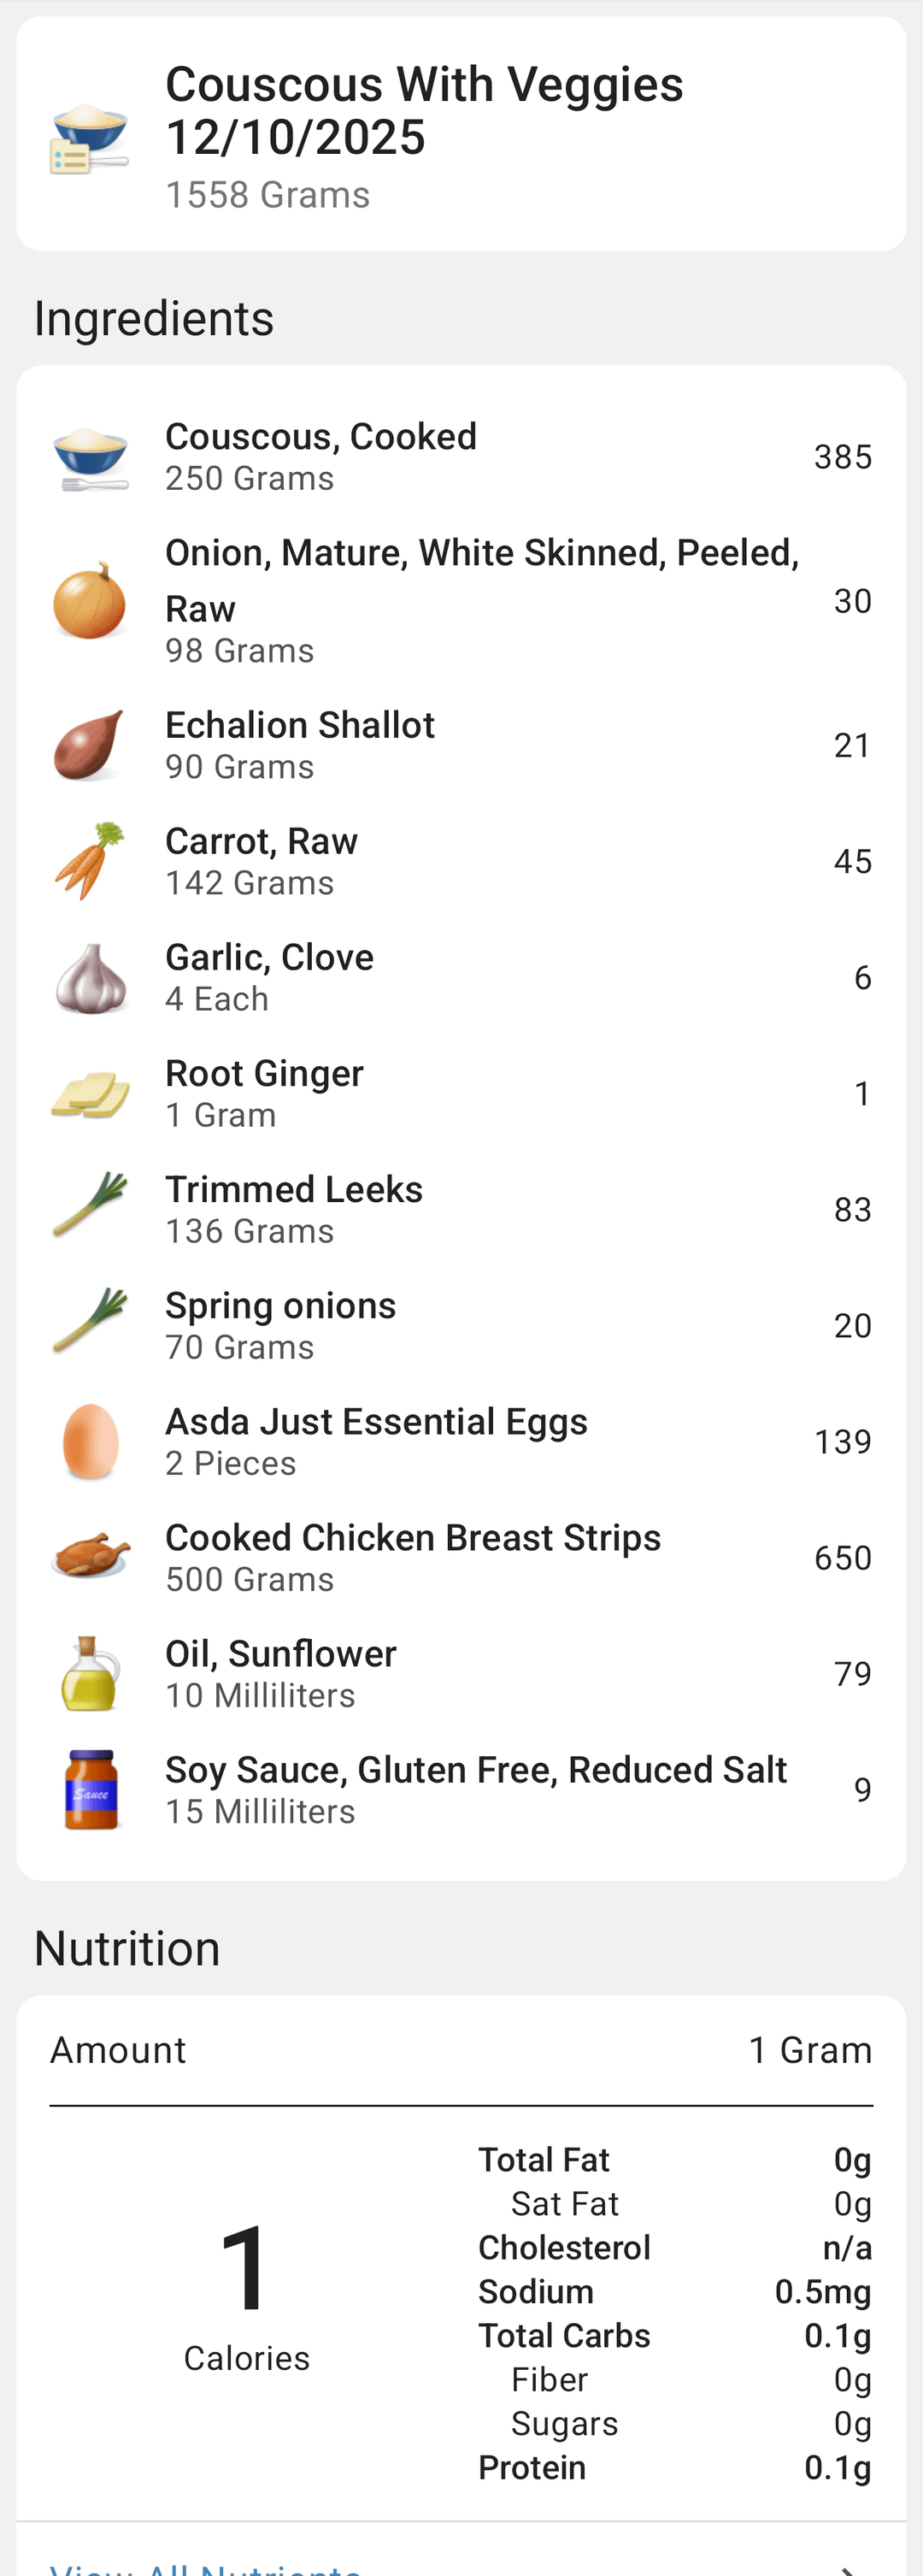Image resolution: width=923 pixels, height=2576 pixels.
Task: Change the 1 Gram amount value
Action: 809,2051
